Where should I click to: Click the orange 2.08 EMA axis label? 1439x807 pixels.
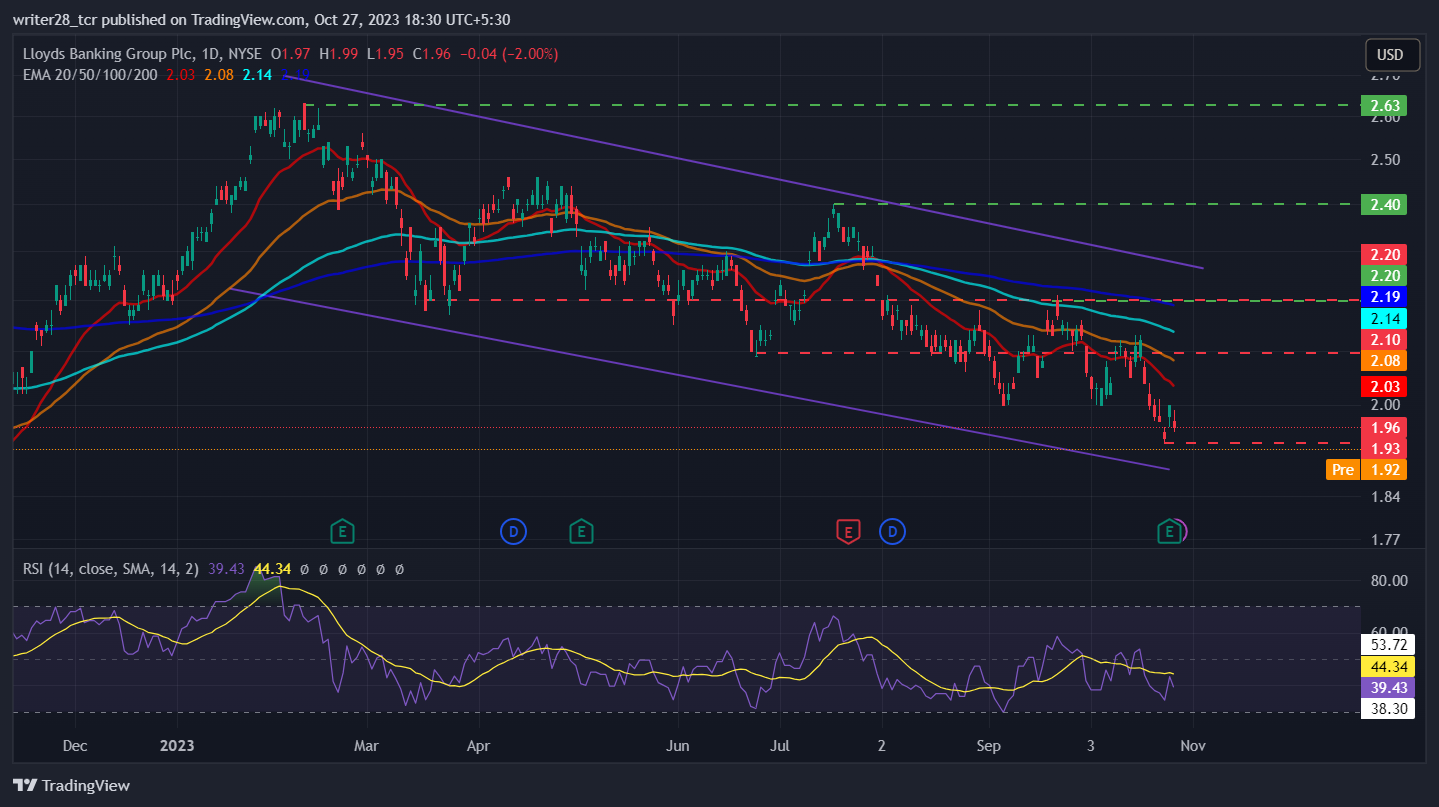tap(1384, 361)
